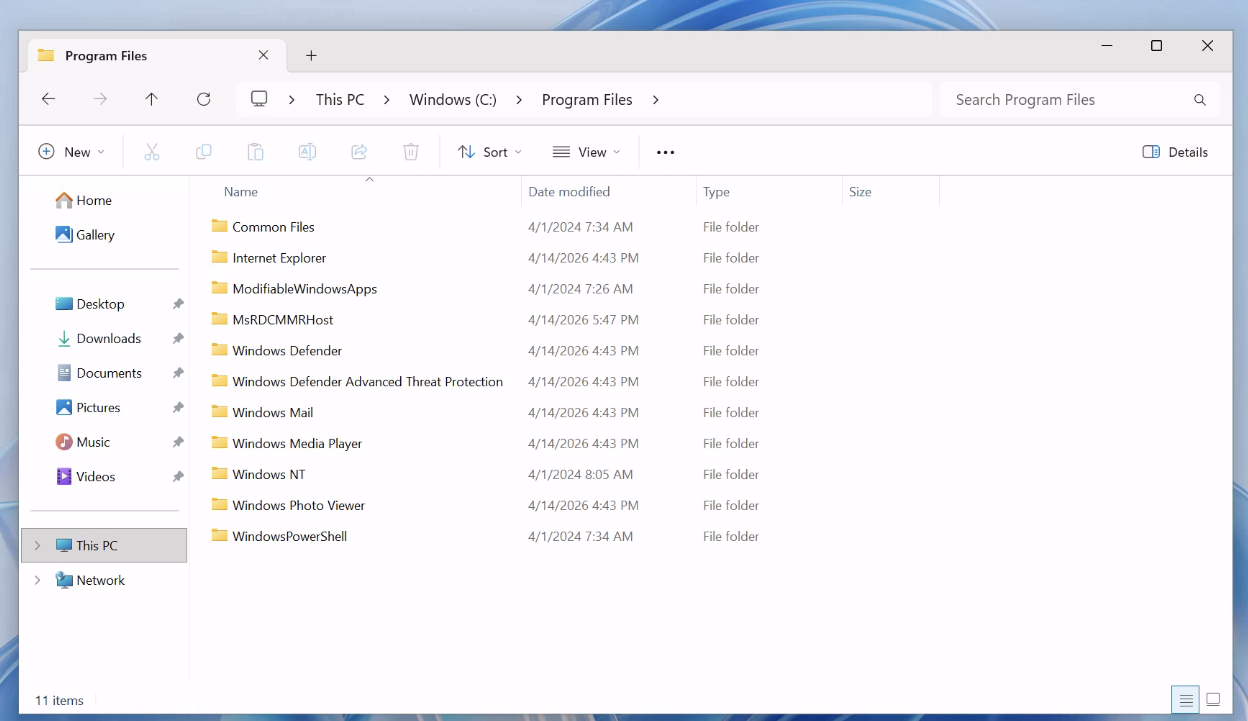Image resolution: width=1248 pixels, height=721 pixels.
Task: Toggle the Details pane
Action: pos(1175,152)
